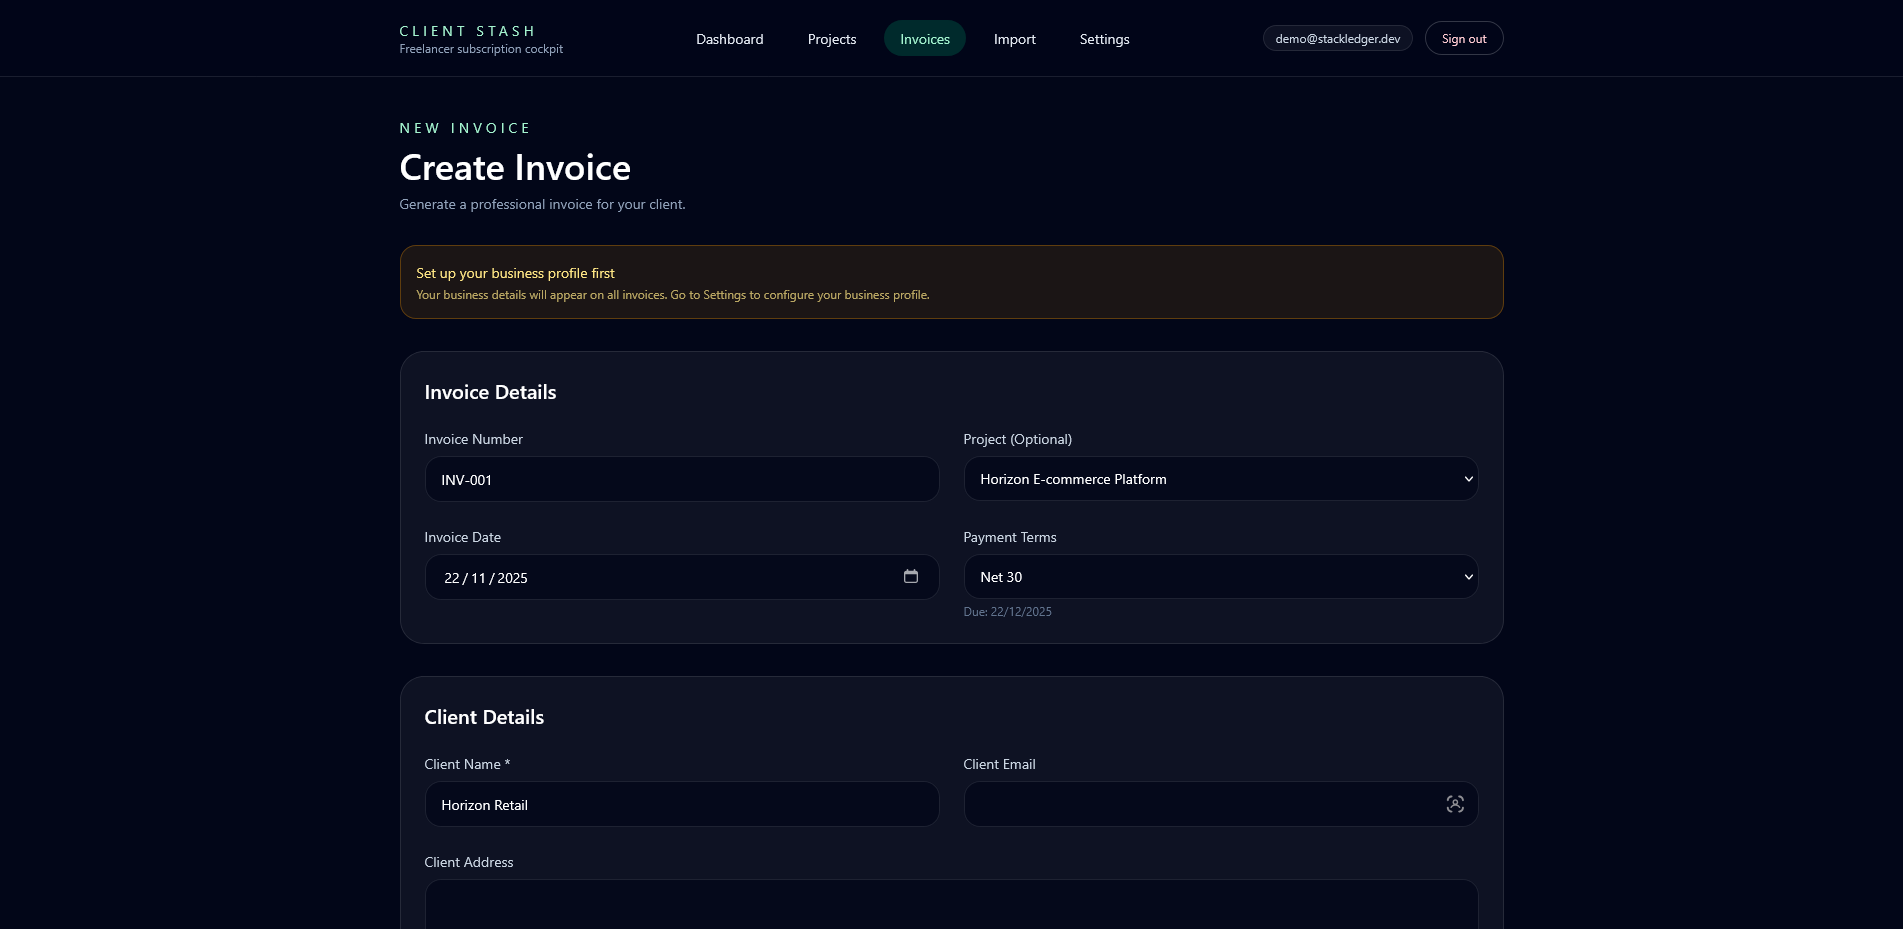The image size is (1903, 929).
Task: Click the business profile warning banner
Action: (950, 282)
